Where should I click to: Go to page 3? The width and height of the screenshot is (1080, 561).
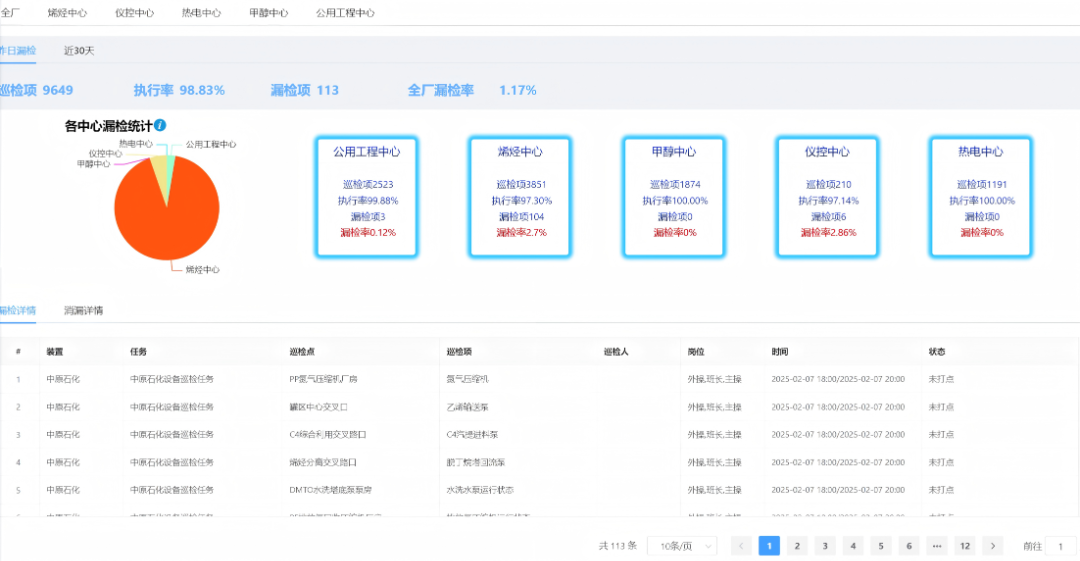(x=825, y=546)
